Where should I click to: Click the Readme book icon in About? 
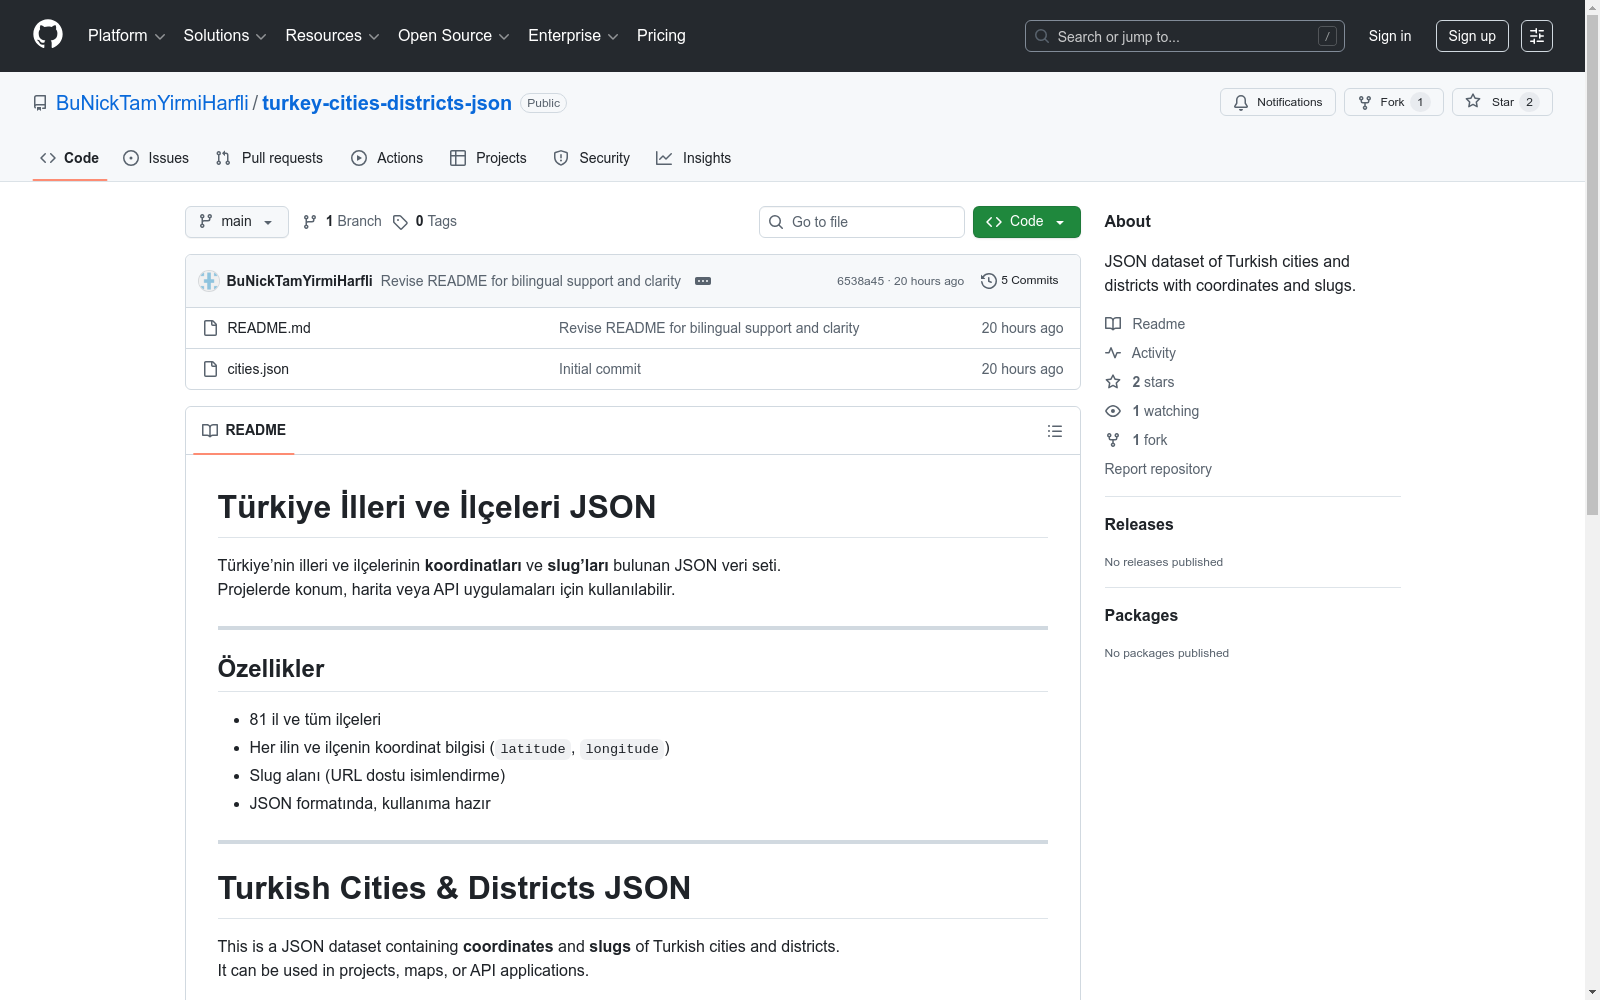click(1113, 324)
